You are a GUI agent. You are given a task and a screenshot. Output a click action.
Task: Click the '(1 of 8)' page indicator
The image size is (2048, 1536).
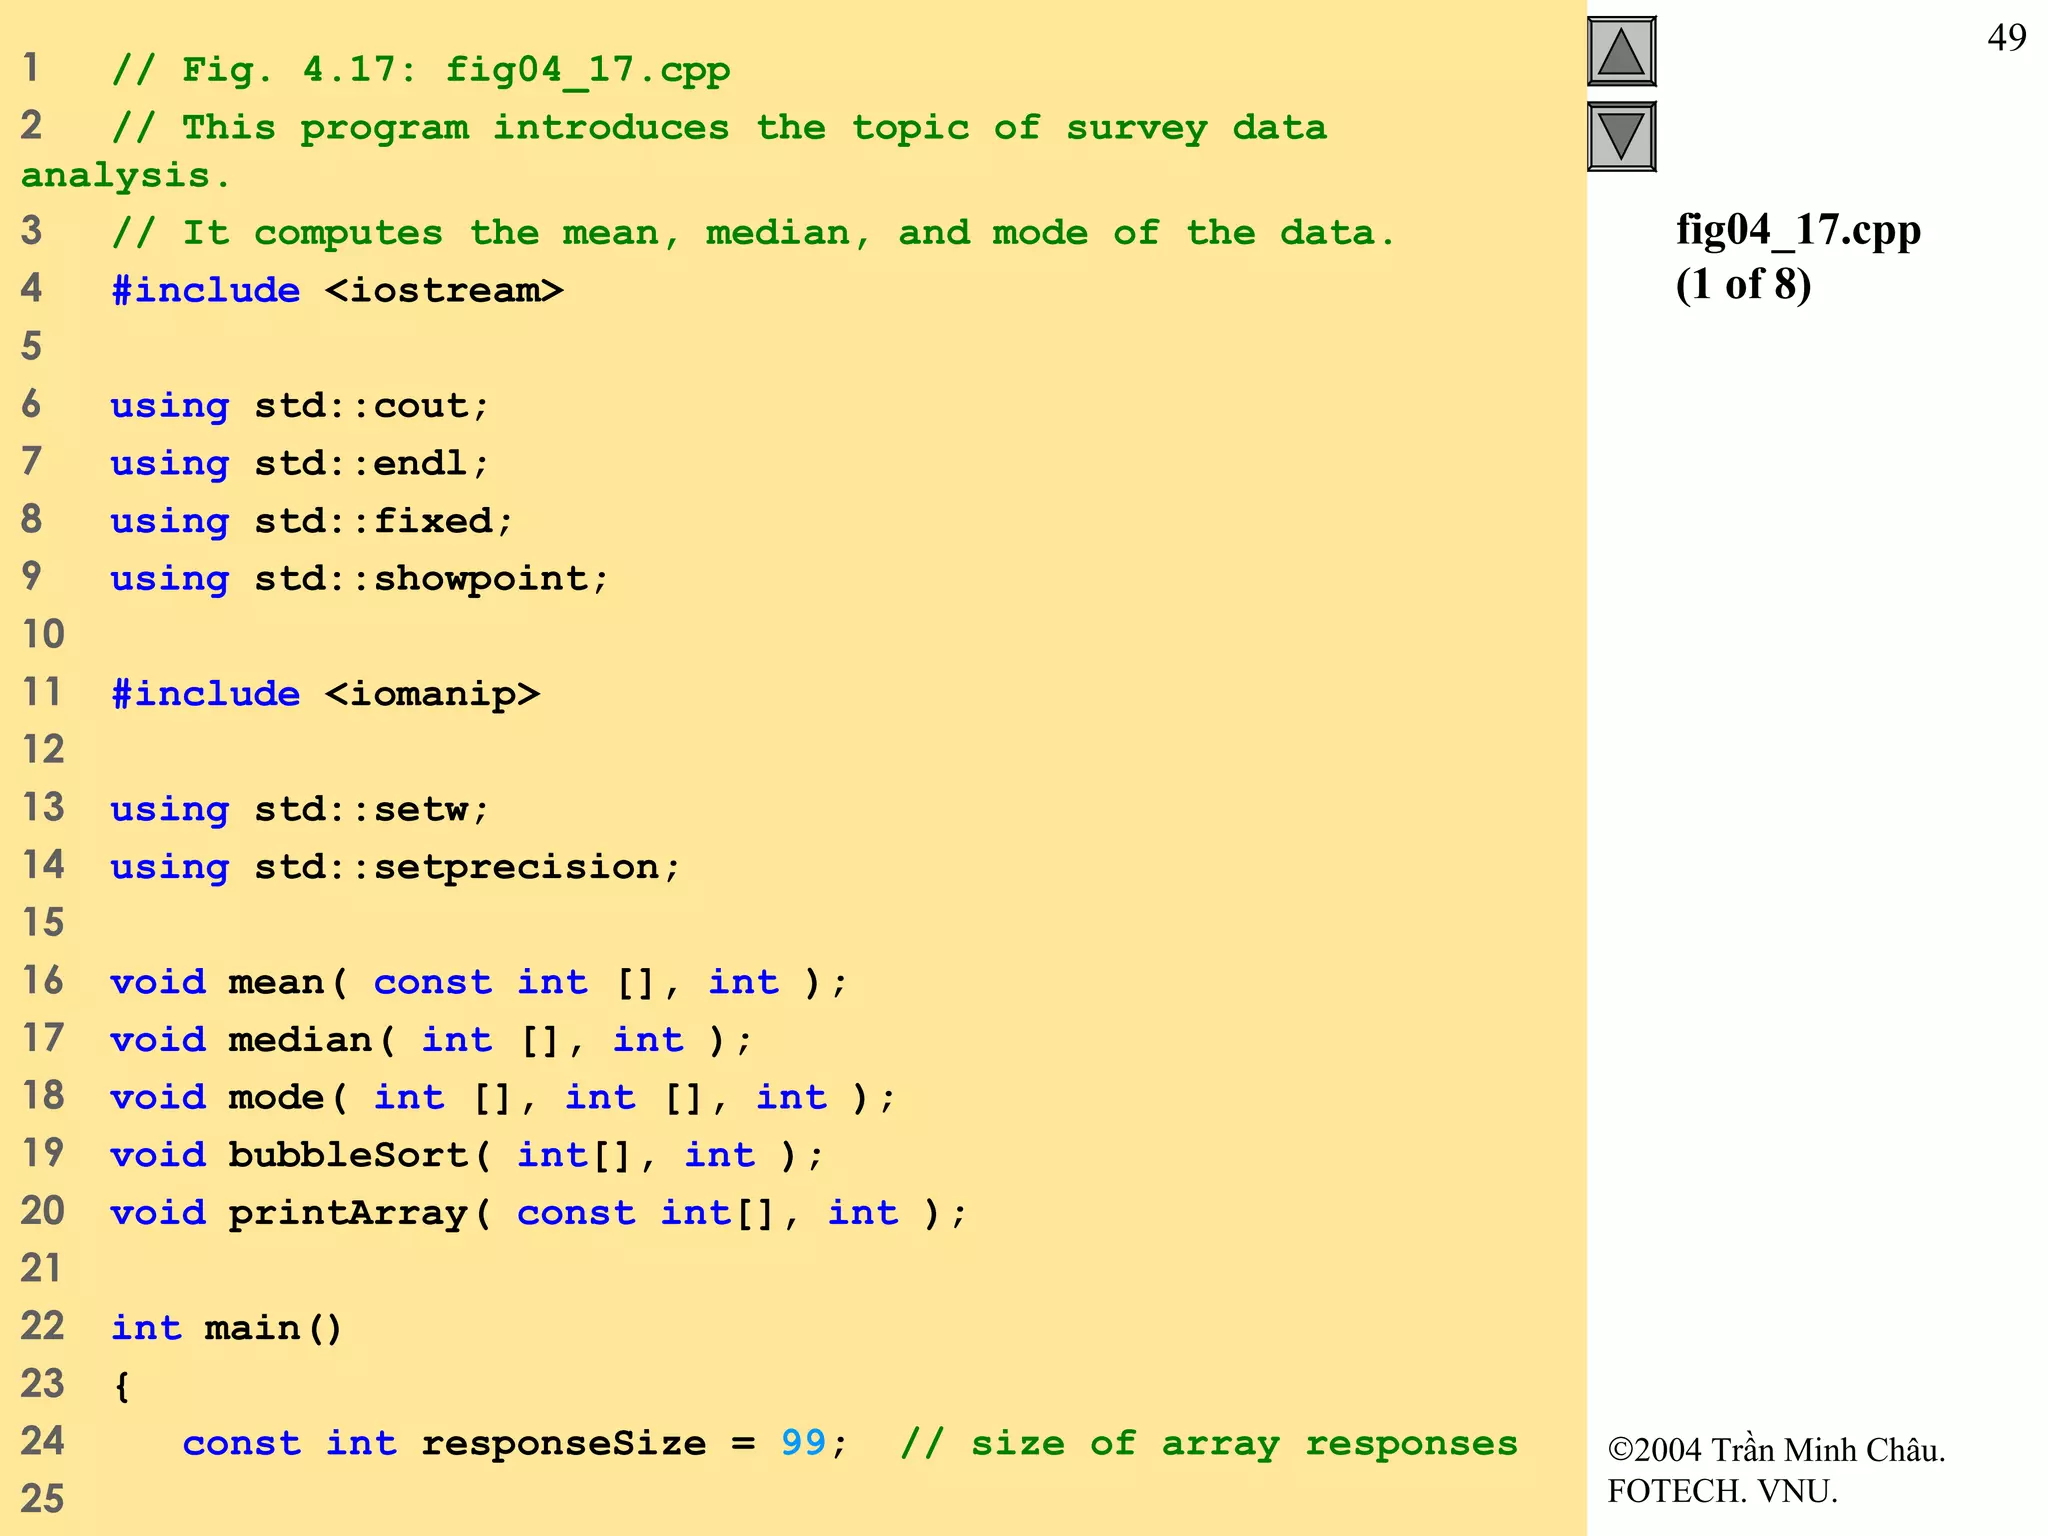[x=1743, y=285]
